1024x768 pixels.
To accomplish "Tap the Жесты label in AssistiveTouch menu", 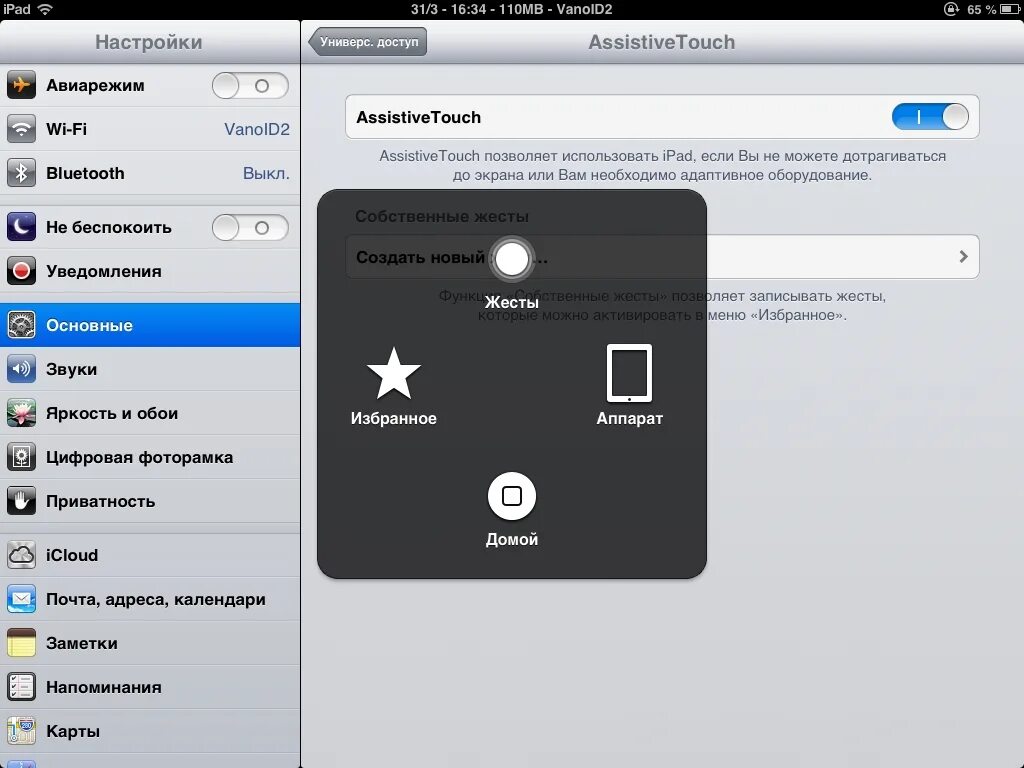I will tap(512, 302).
